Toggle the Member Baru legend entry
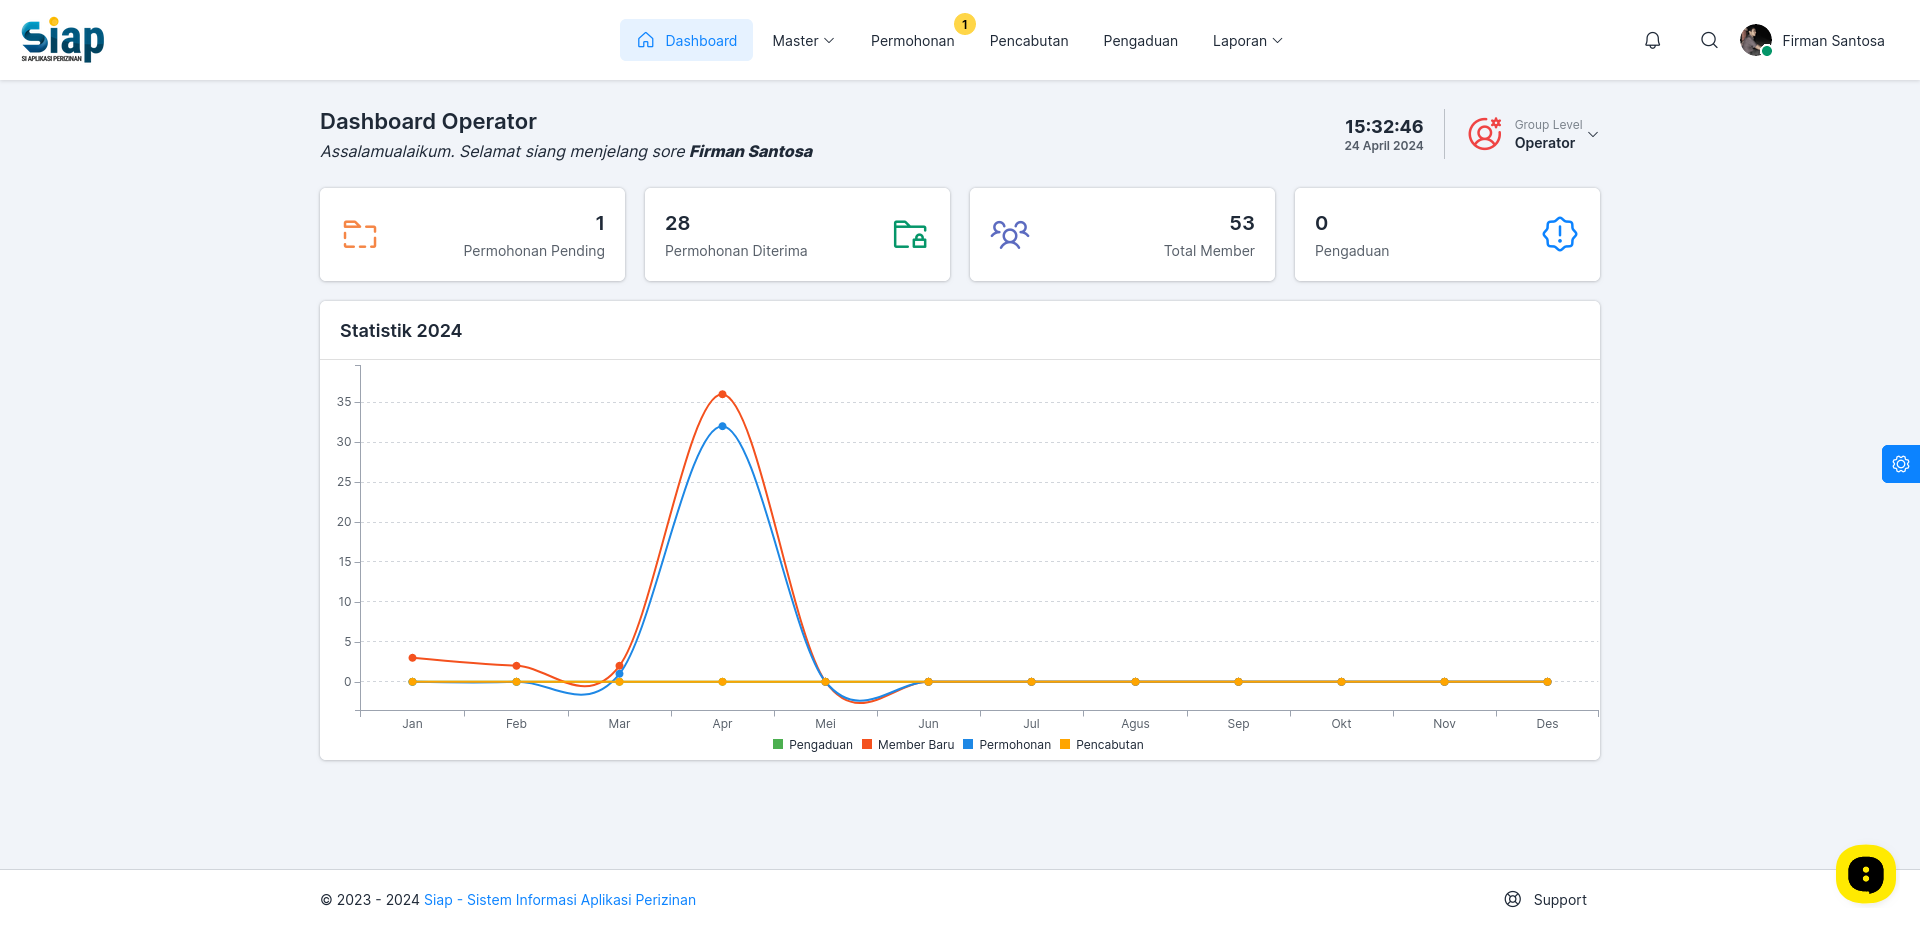This screenshot has width=1920, height=928. (908, 745)
